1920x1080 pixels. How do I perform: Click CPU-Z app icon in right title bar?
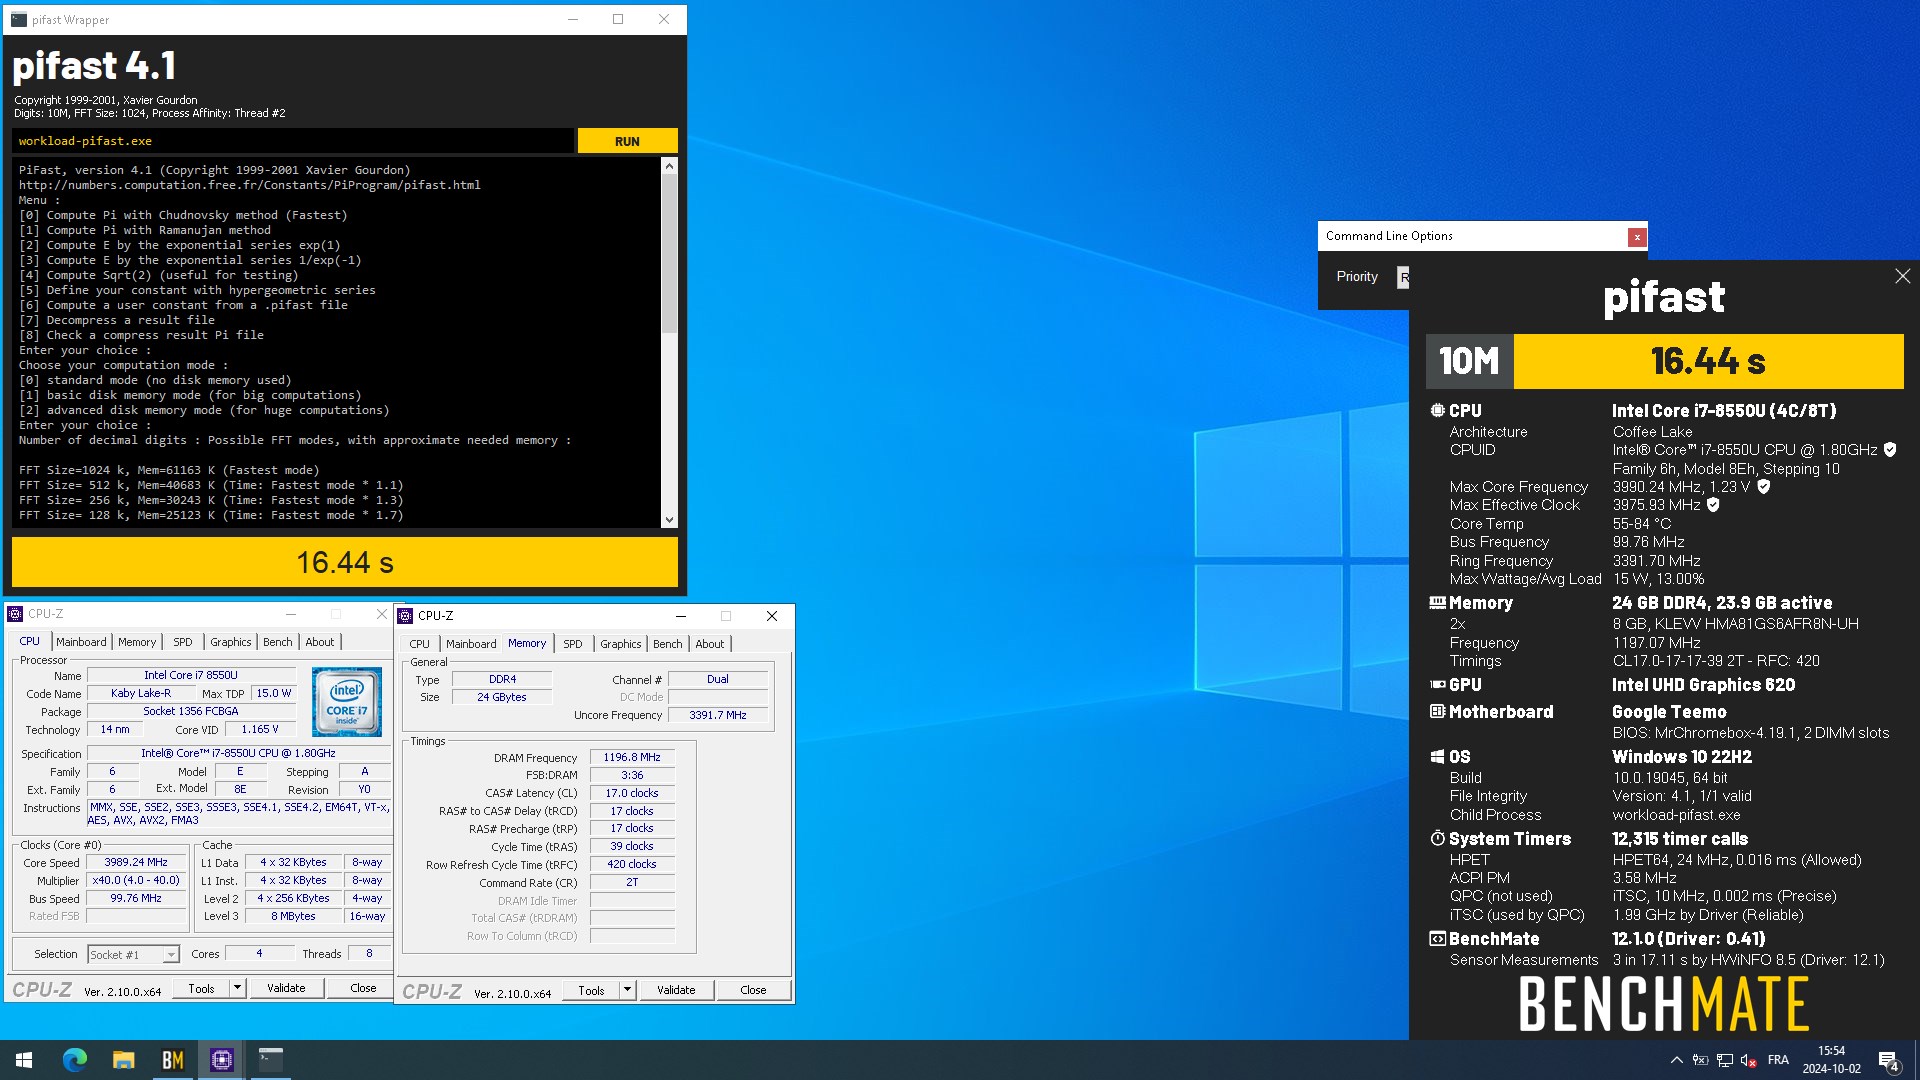(405, 616)
